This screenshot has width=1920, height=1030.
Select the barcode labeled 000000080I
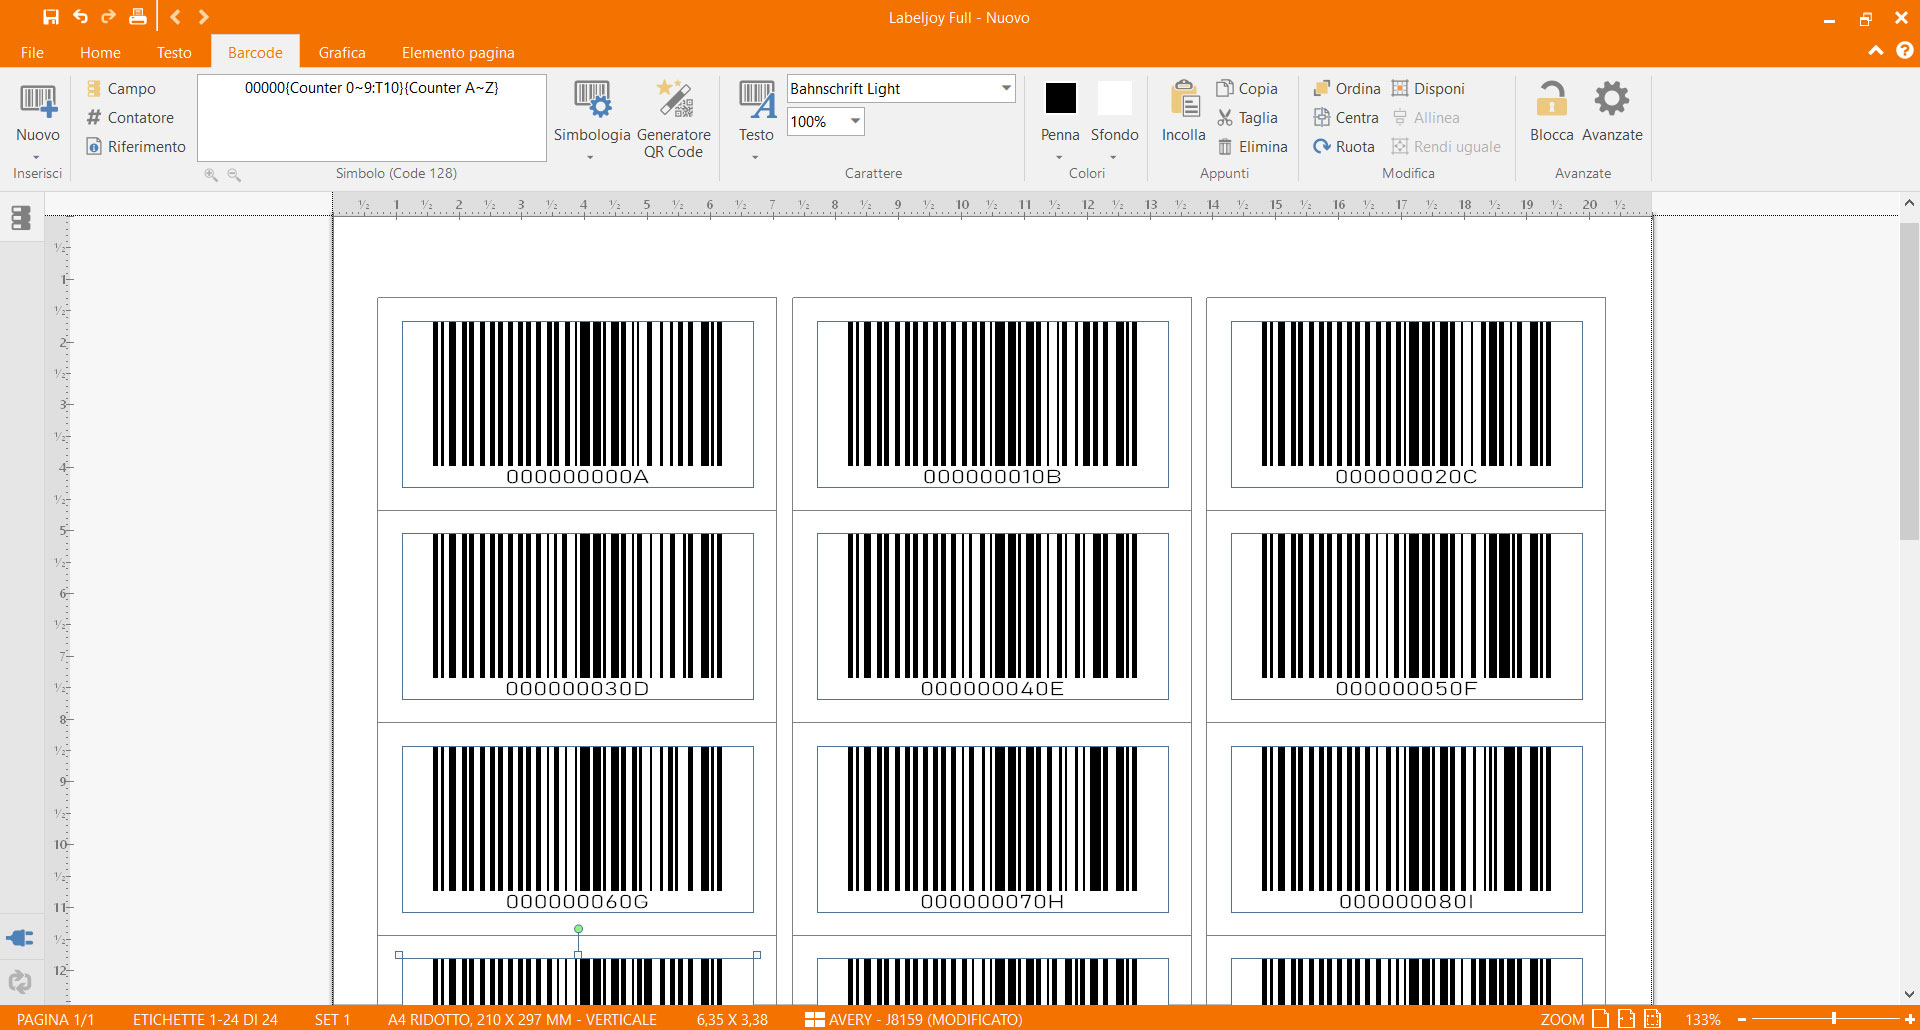point(1406,829)
